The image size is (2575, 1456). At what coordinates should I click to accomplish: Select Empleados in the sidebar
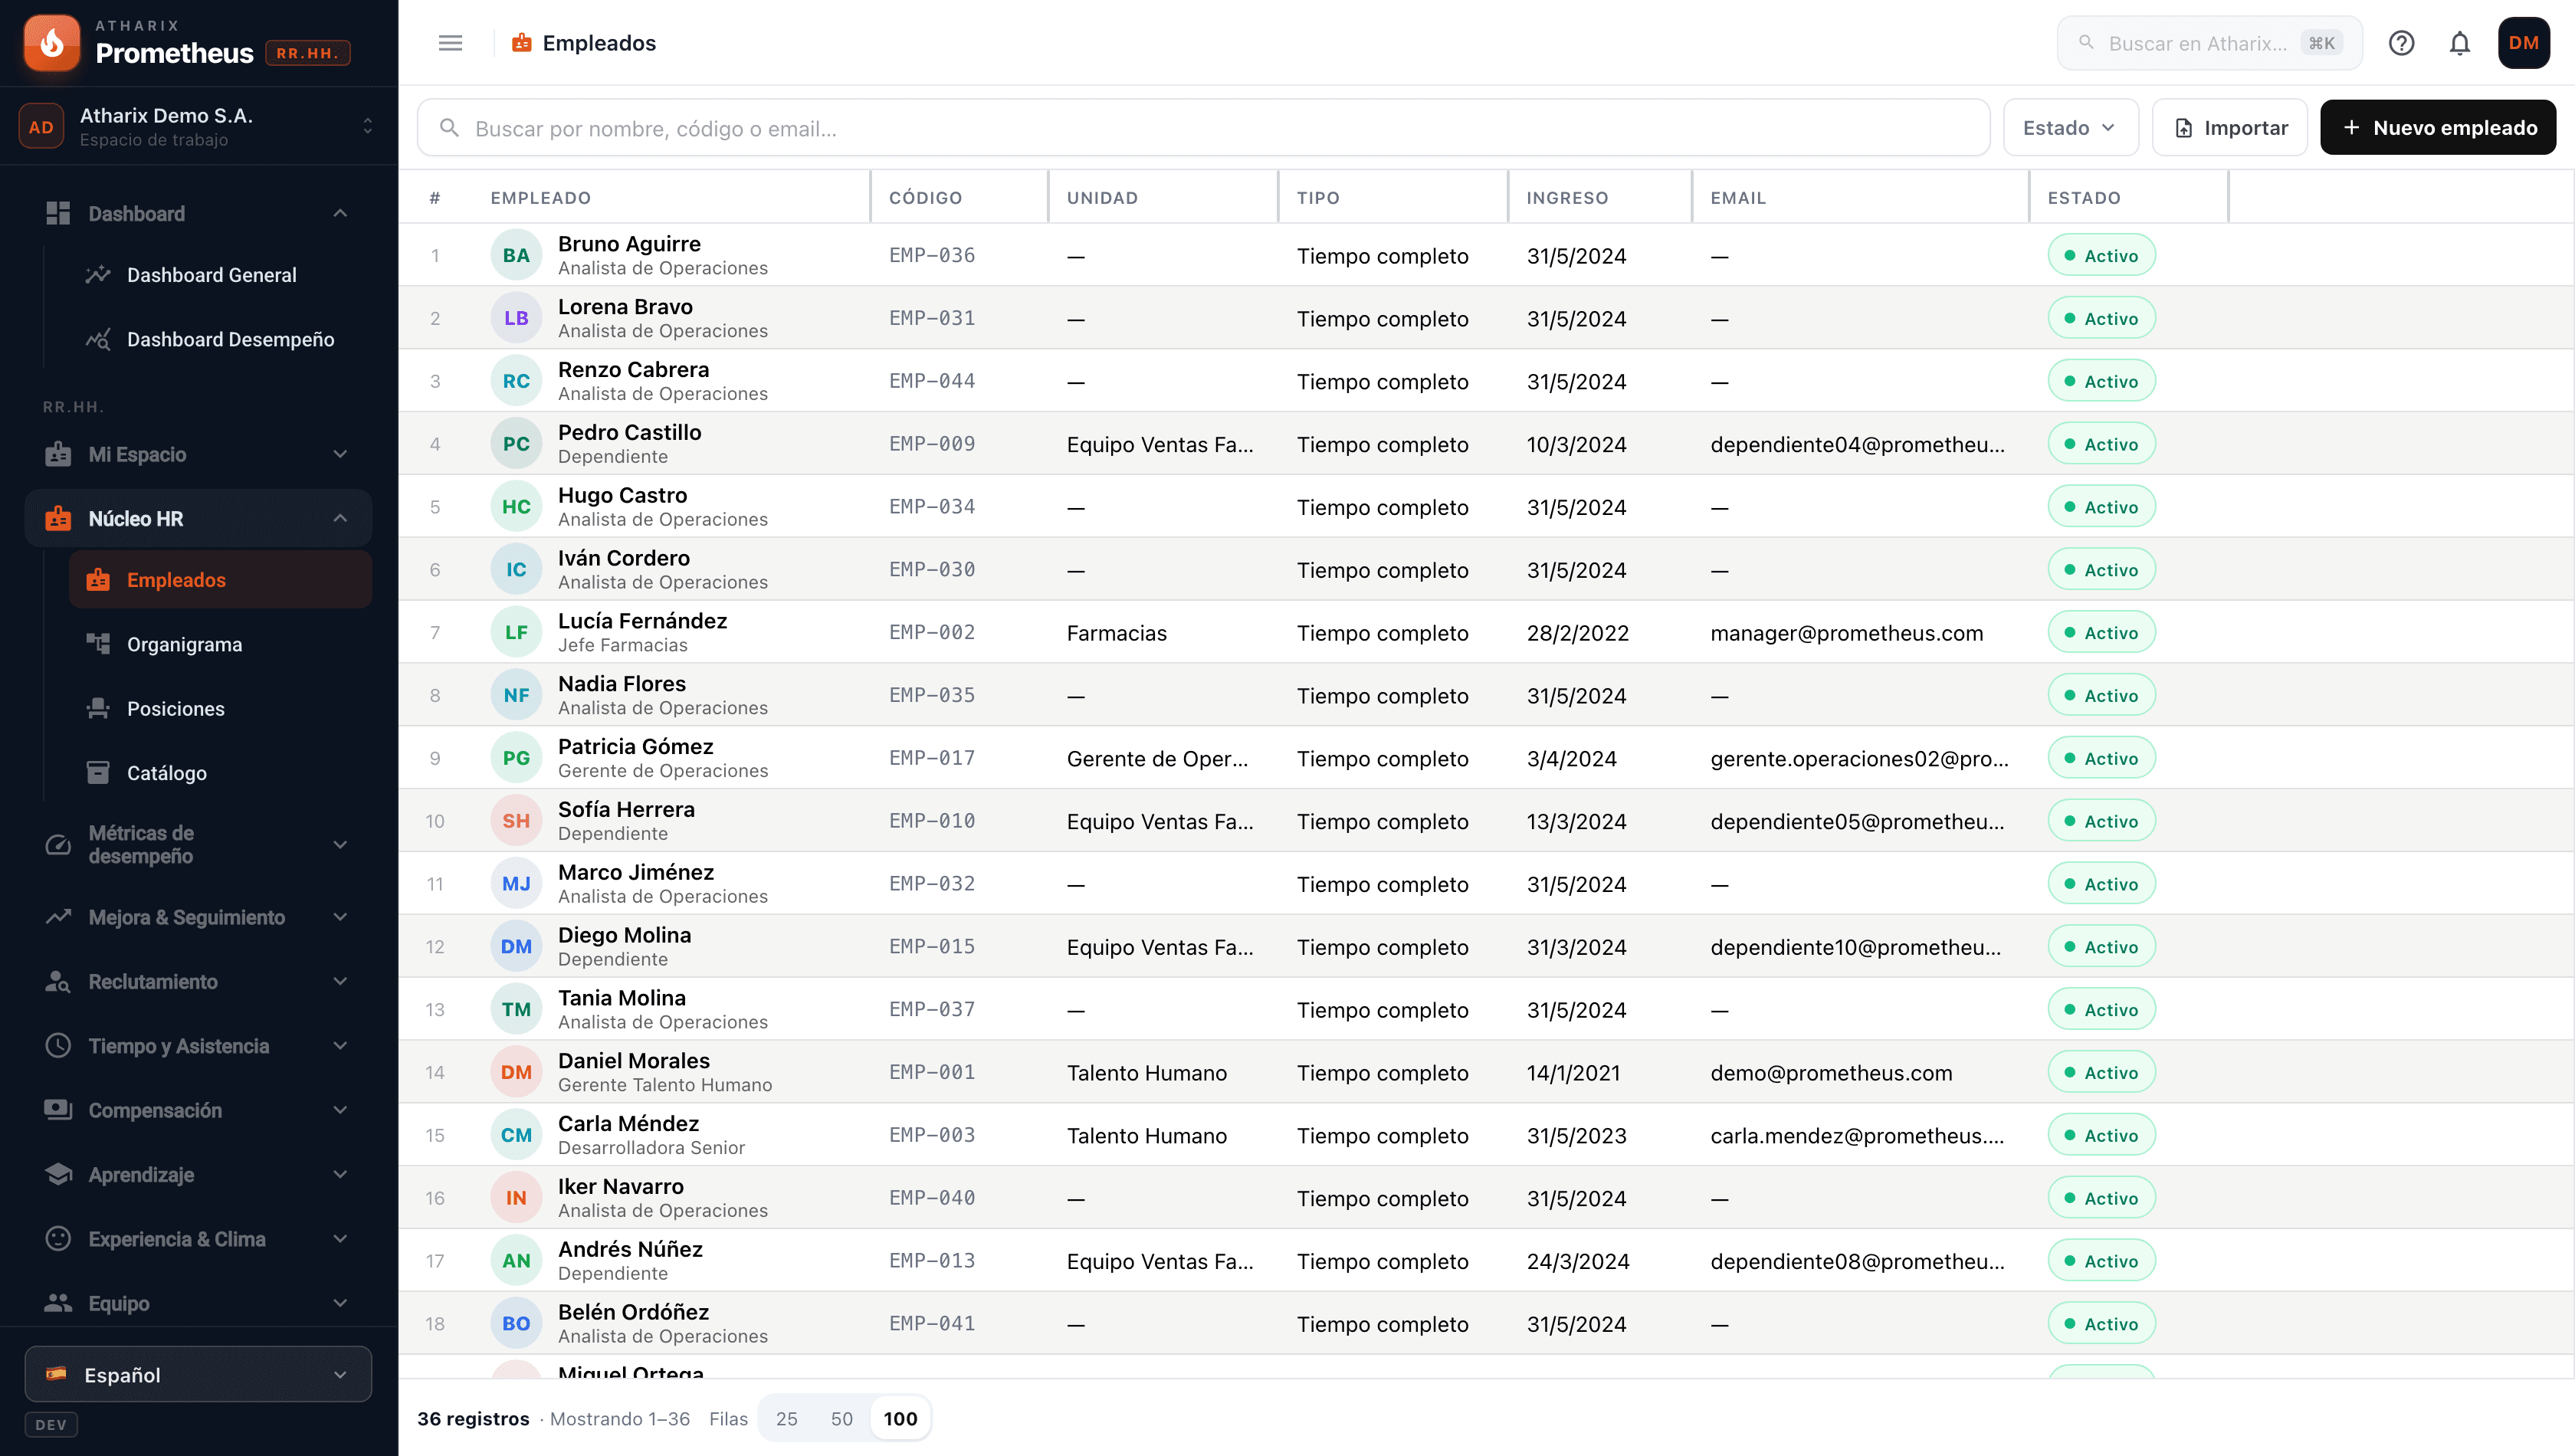[220, 580]
